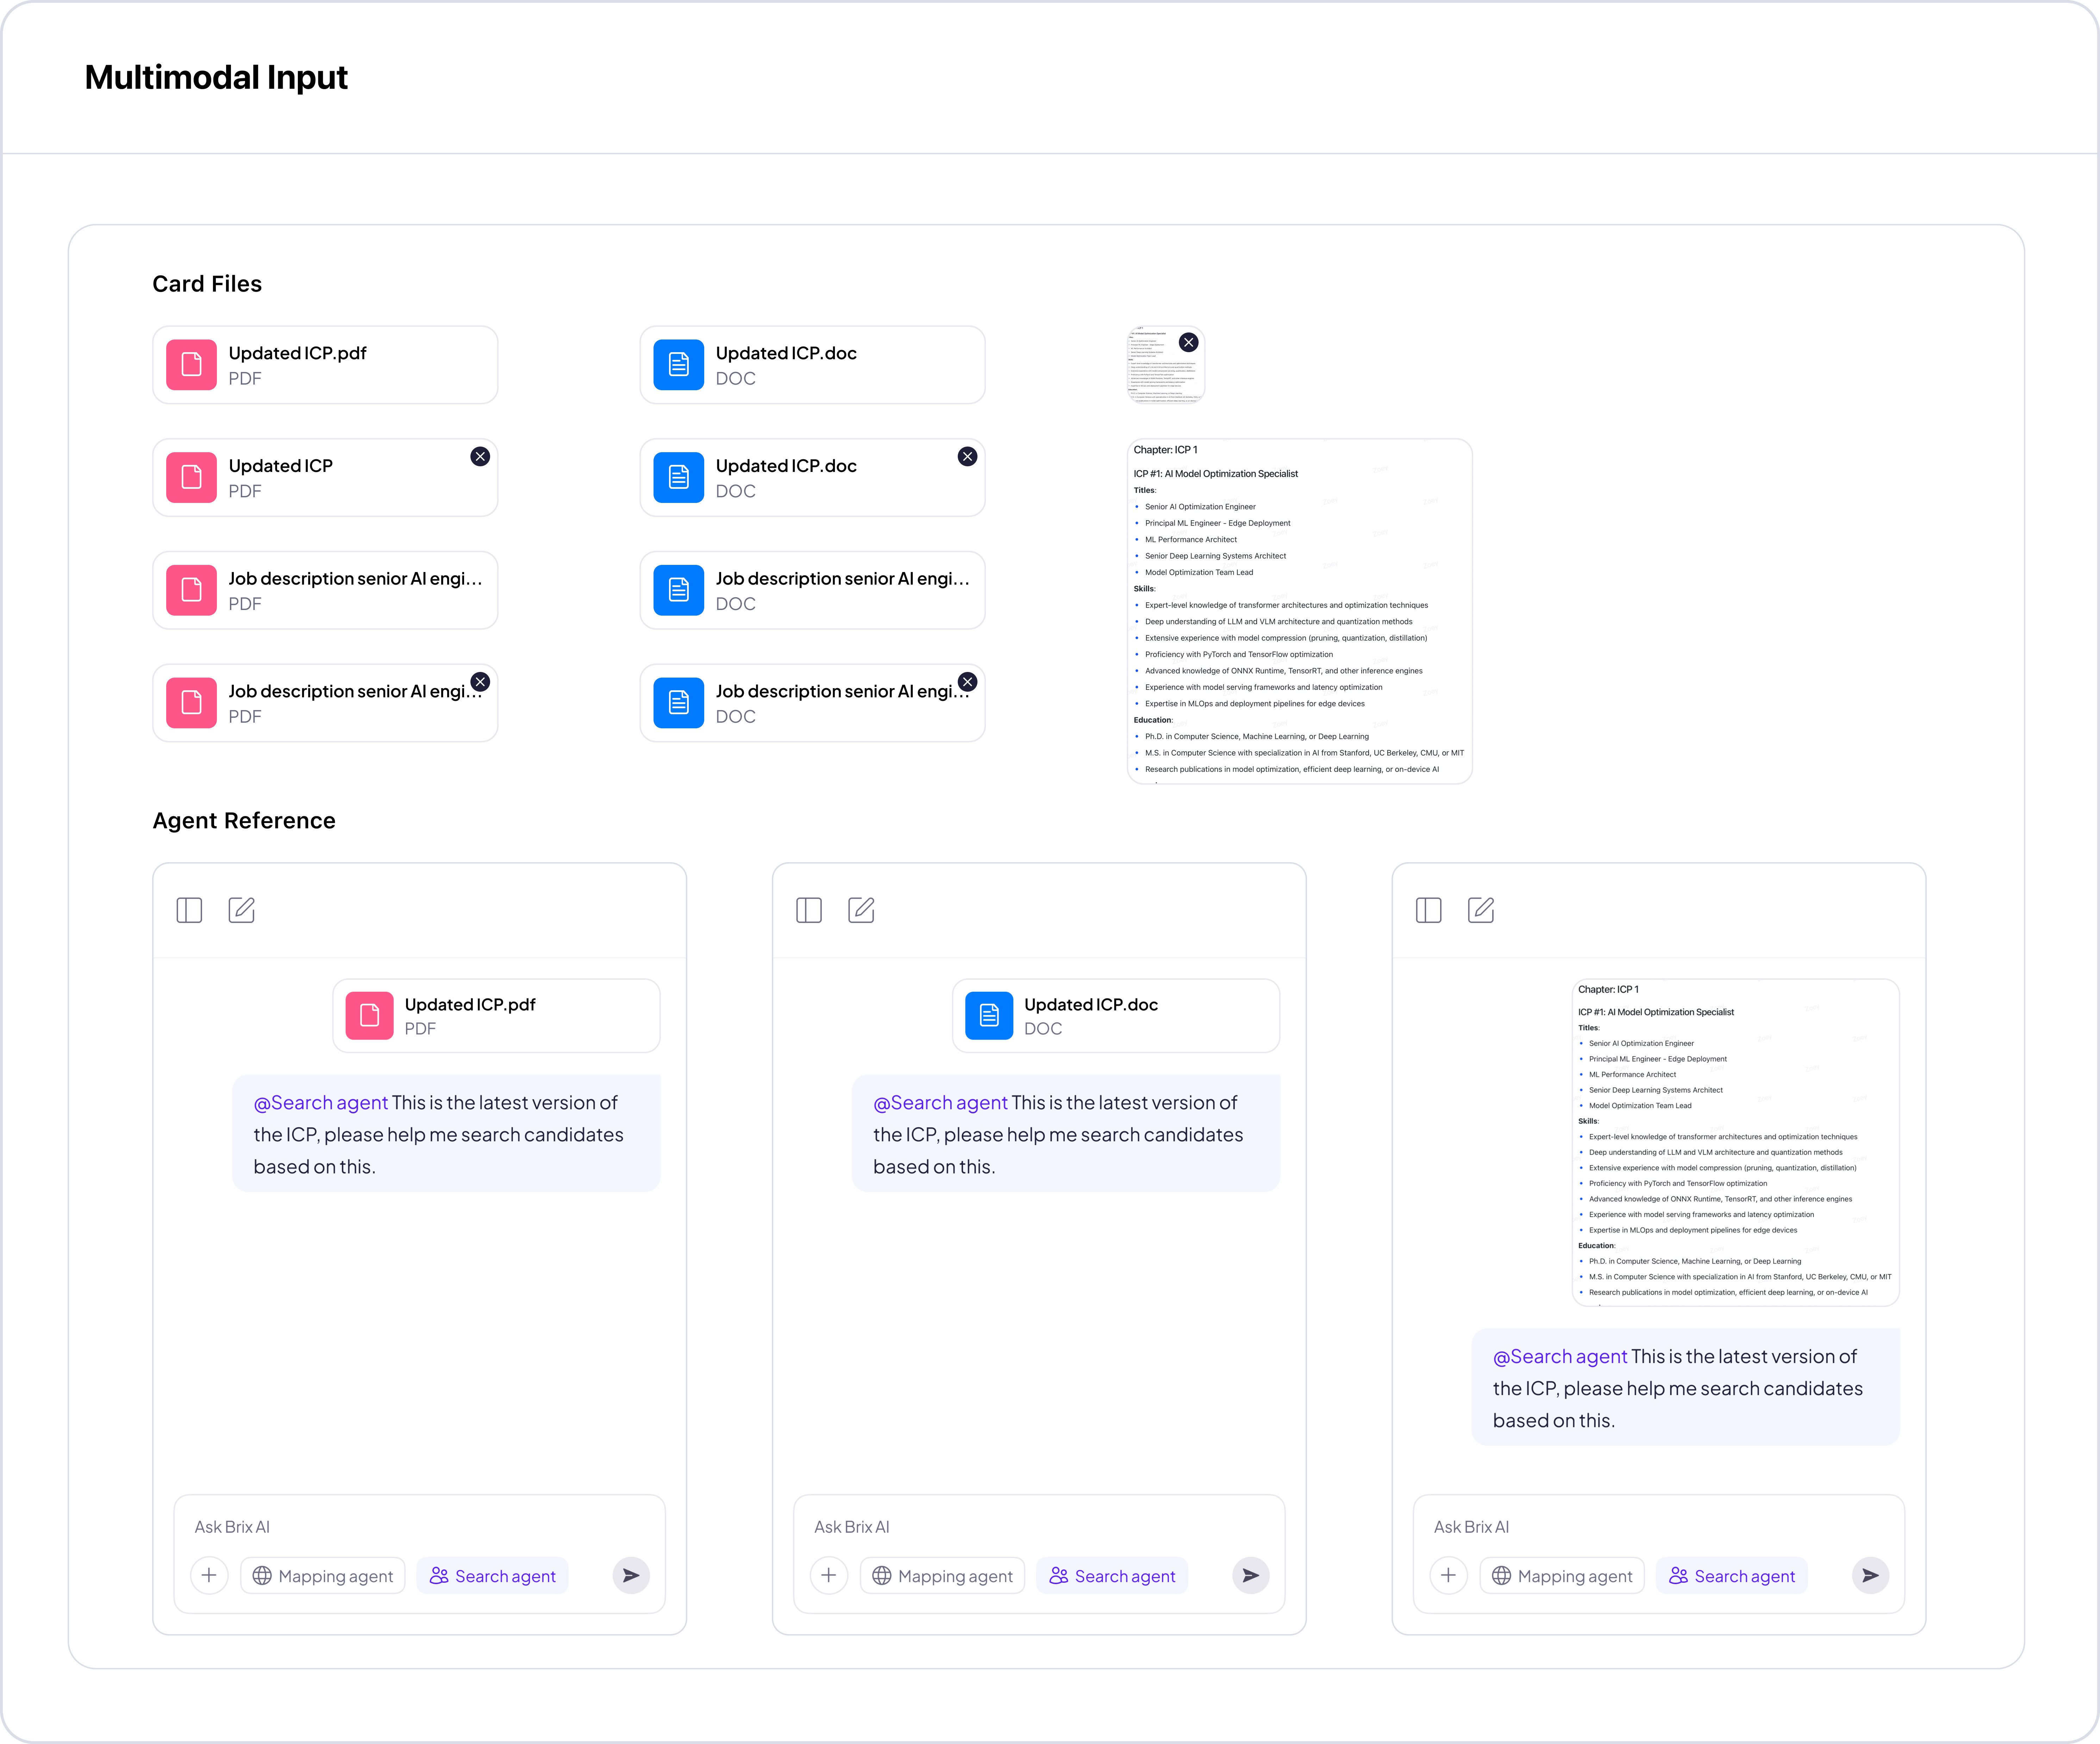Select Search agent in middle chat panel
The width and height of the screenshot is (2100, 1744).
(x=1112, y=1576)
